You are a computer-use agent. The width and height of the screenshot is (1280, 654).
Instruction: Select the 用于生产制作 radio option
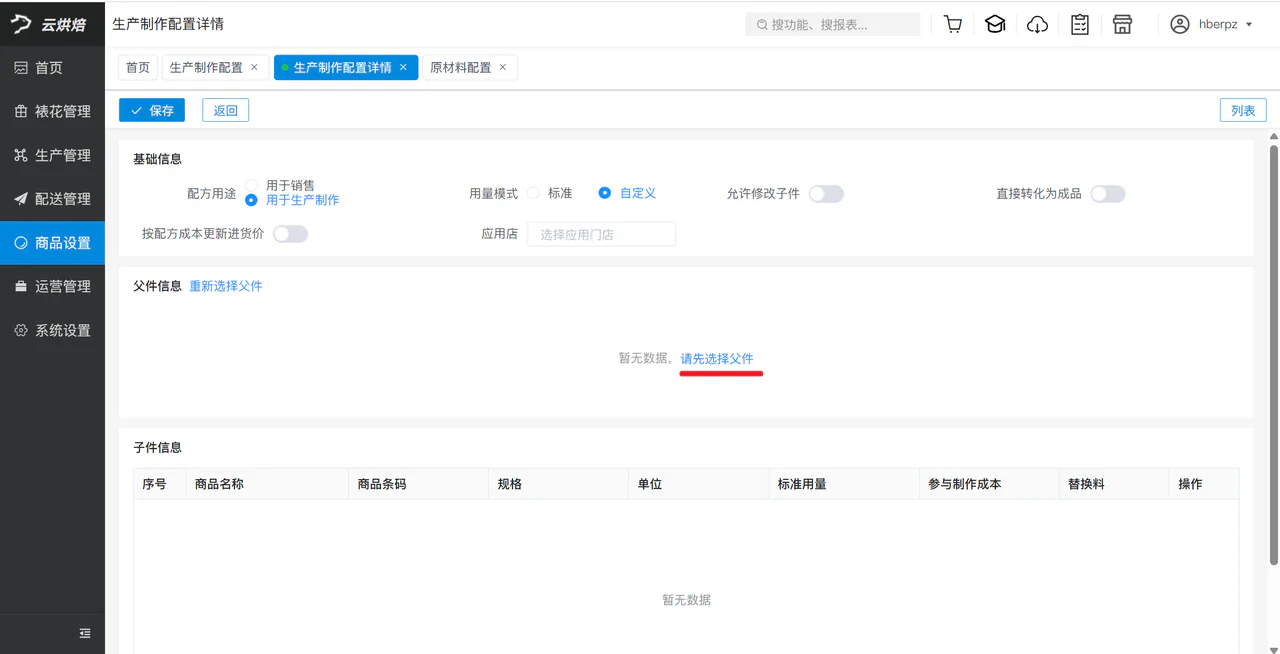tap(251, 200)
